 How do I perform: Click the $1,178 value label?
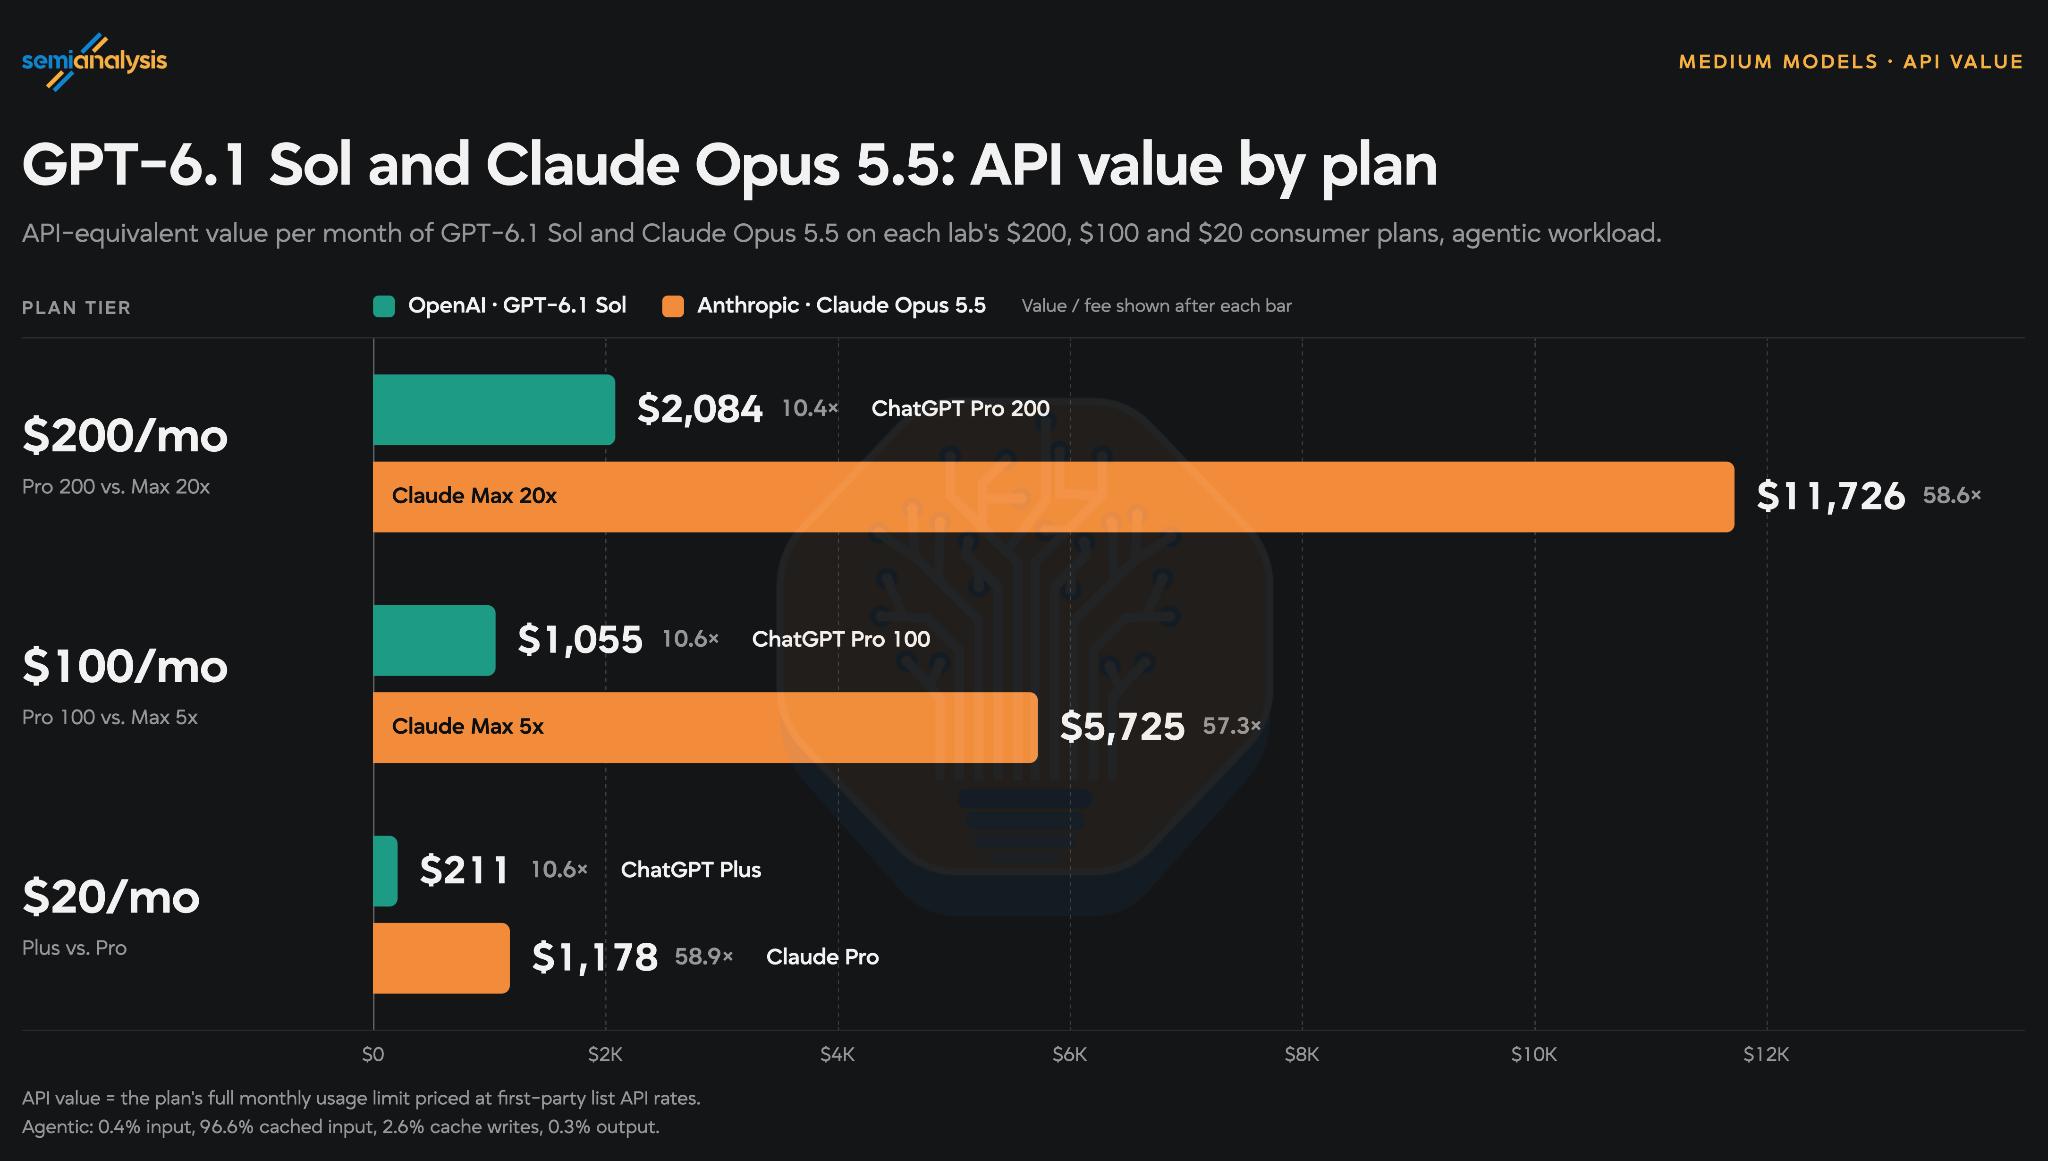click(595, 957)
